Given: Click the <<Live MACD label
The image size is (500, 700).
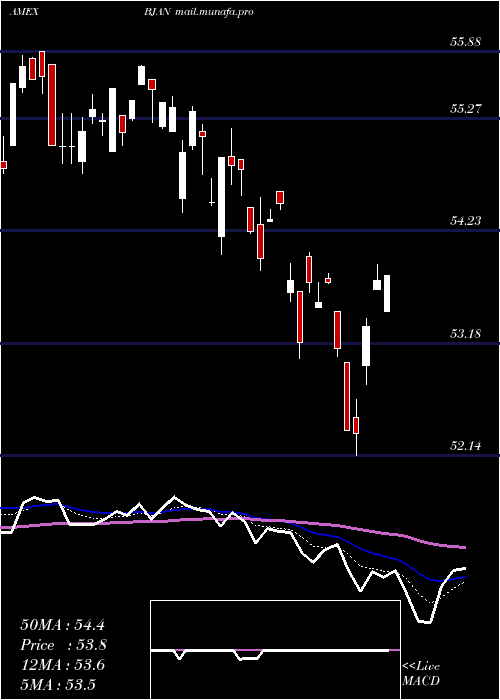Looking at the screenshot, I should coord(421,674).
